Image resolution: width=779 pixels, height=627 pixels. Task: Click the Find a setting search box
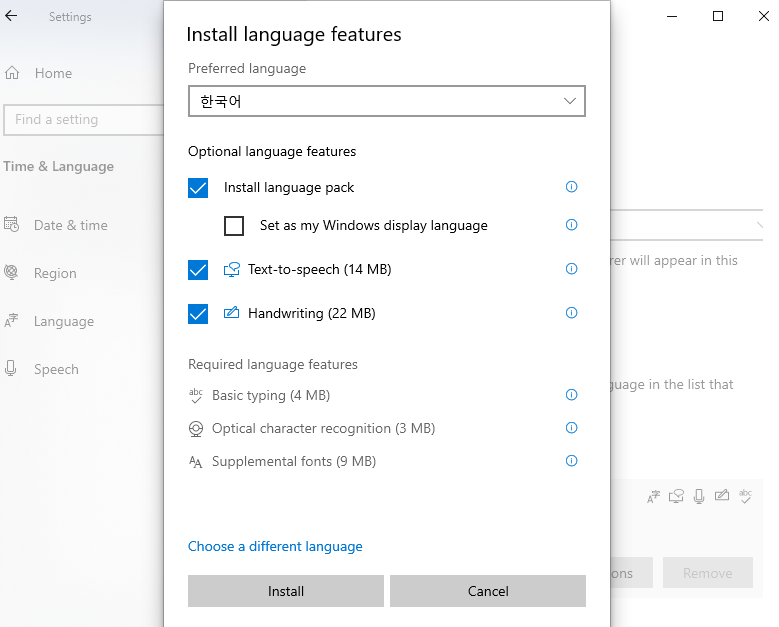point(83,120)
